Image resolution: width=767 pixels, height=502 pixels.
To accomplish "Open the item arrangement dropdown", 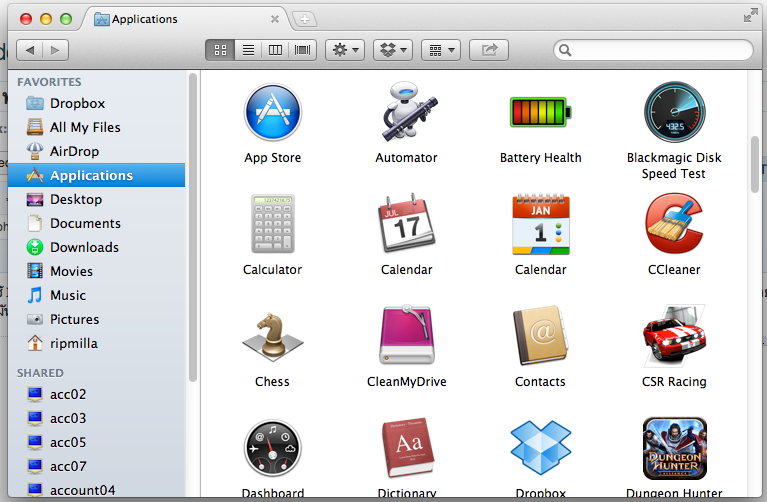I will coord(440,50).
